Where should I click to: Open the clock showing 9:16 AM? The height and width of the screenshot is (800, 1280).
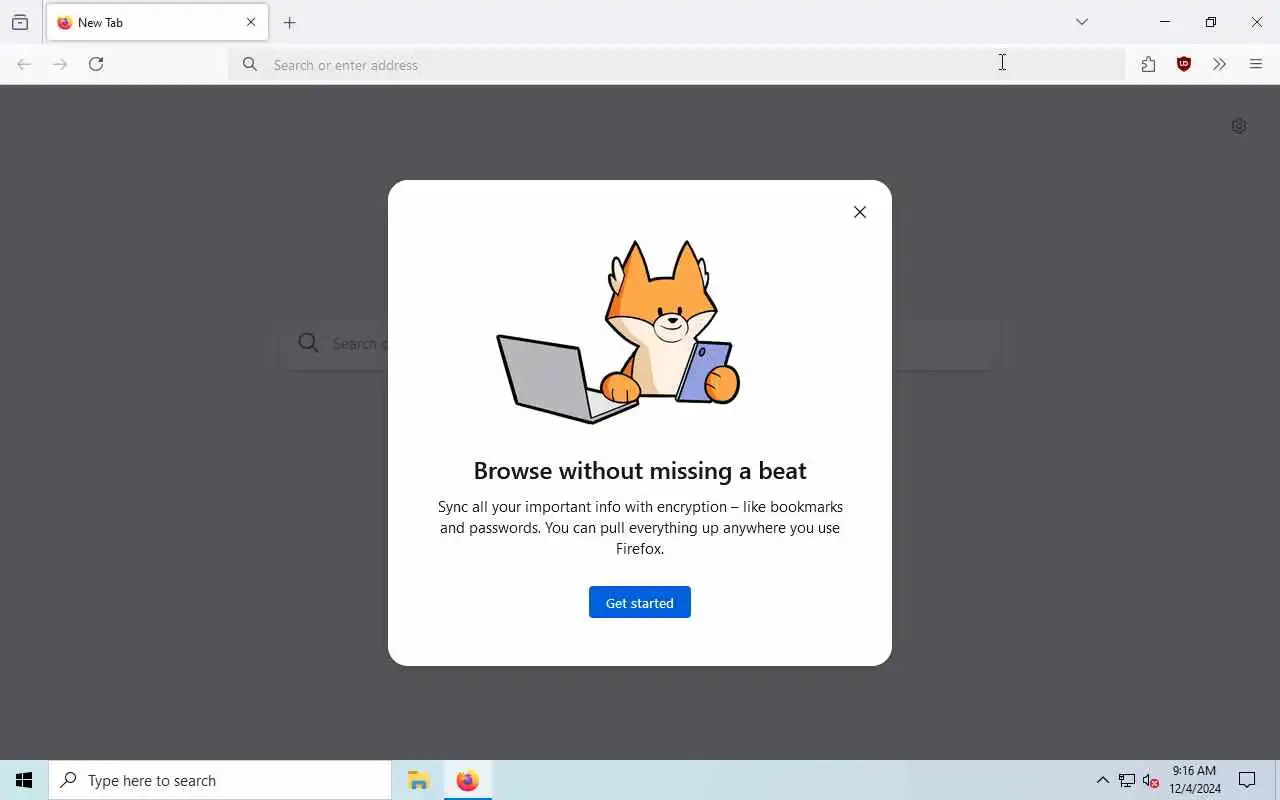point(1195,780)
